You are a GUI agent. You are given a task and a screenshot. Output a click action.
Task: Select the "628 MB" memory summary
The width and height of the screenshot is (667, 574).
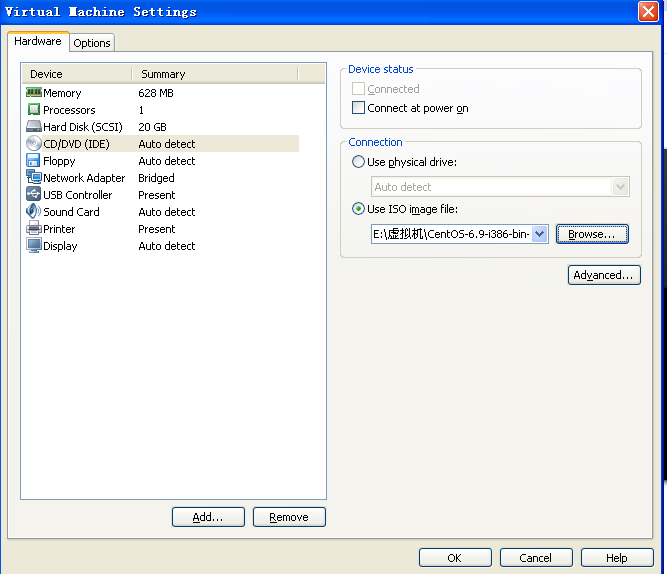[156, 93]
